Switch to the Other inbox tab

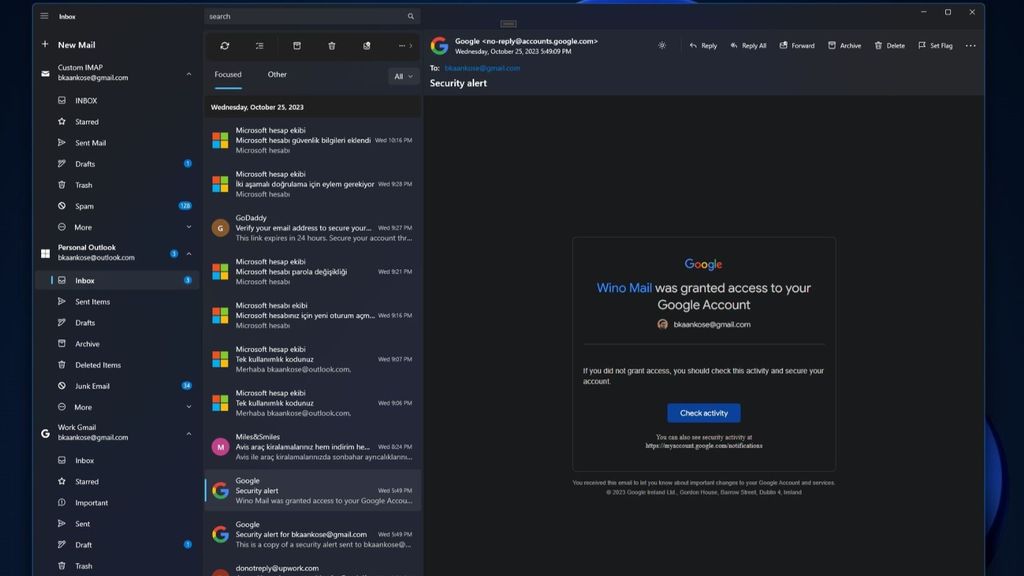pos(277,74)
